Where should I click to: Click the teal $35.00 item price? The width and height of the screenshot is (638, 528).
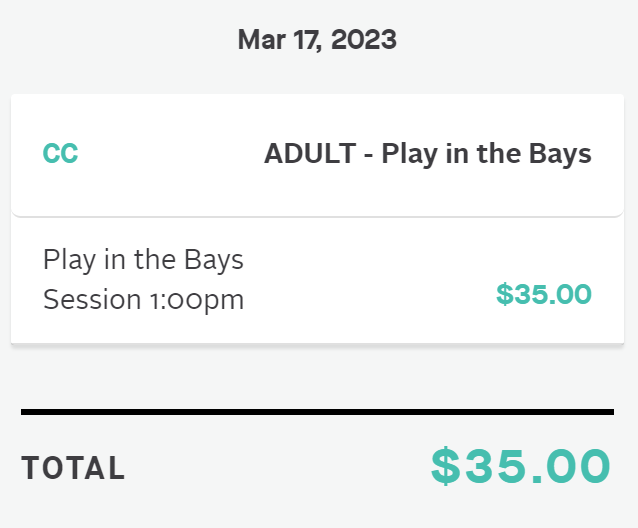click(544, 294)
